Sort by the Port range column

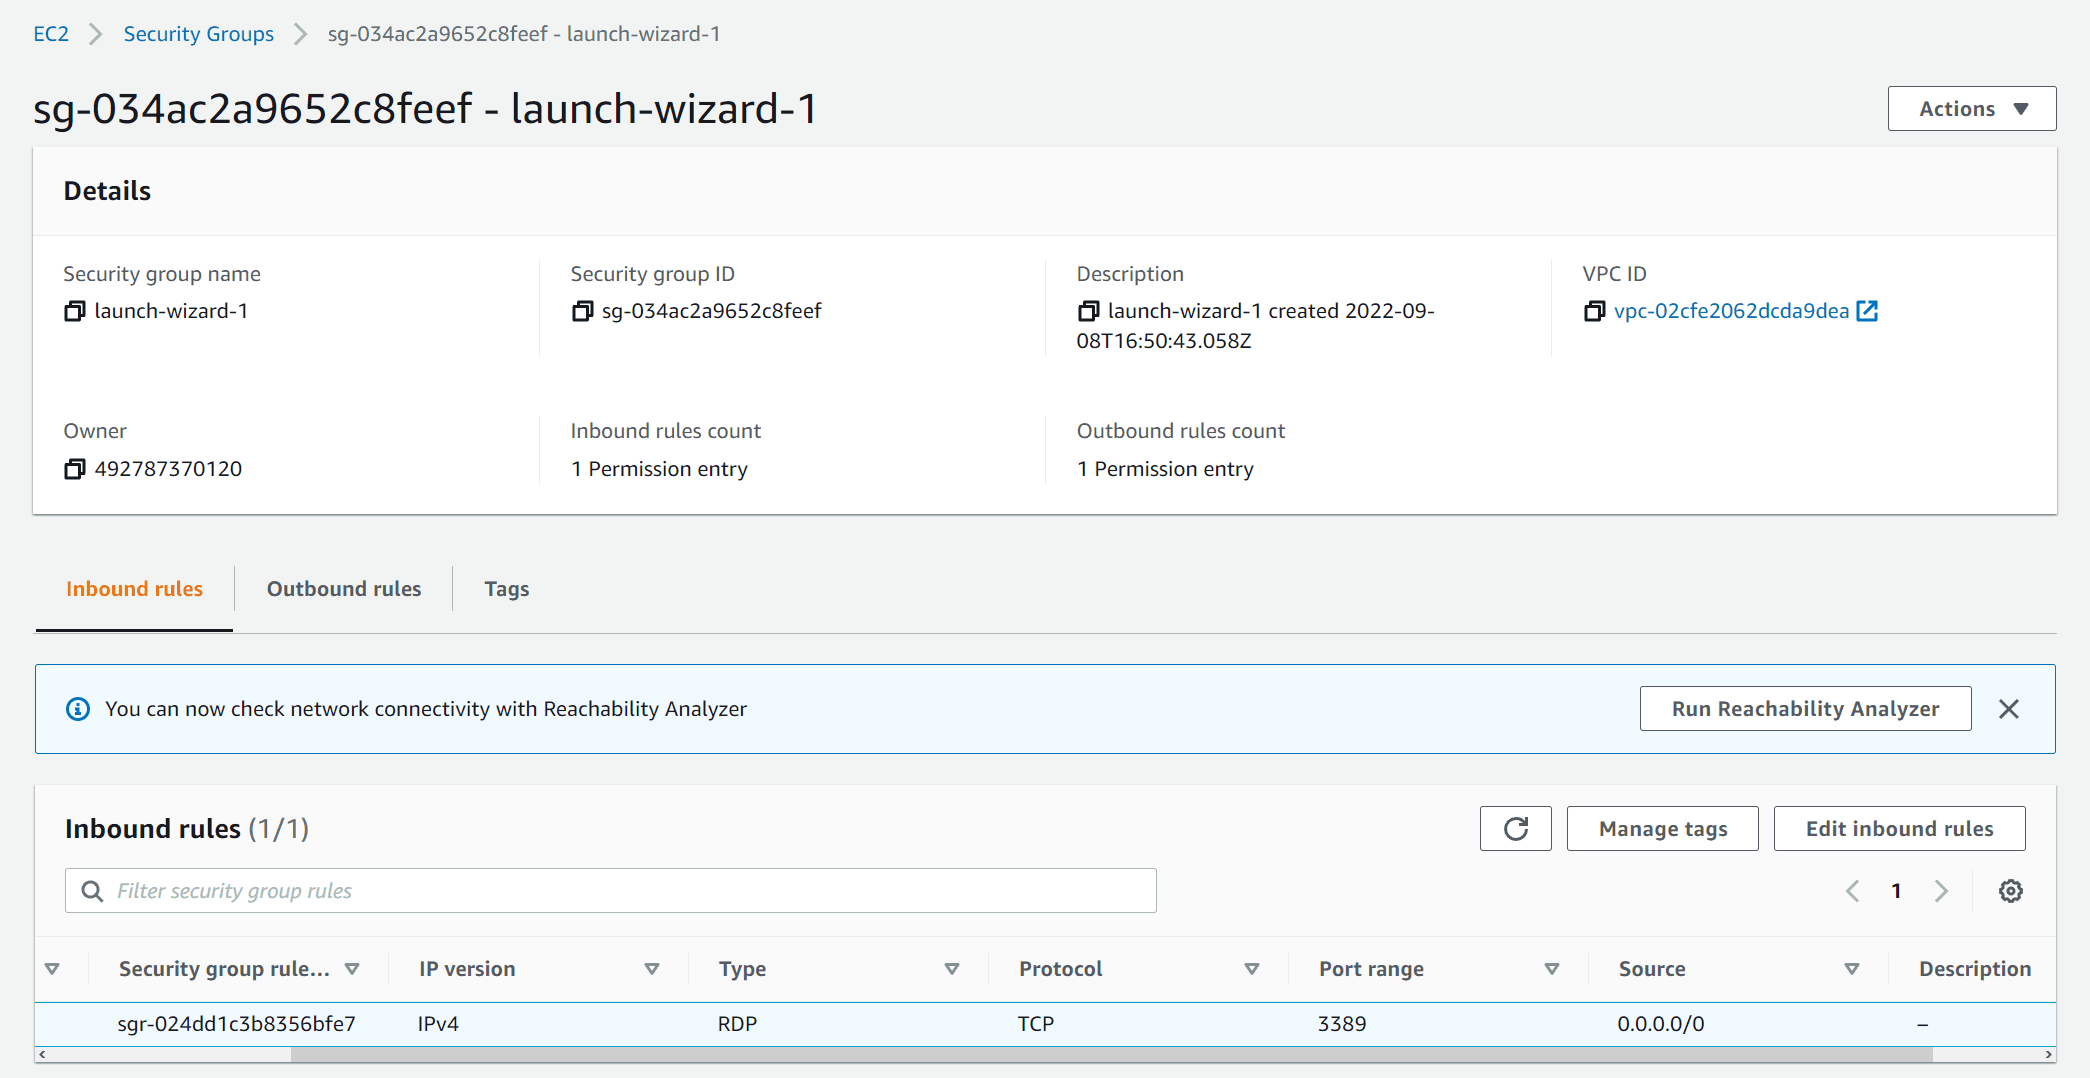click(x=1551, y=969)
